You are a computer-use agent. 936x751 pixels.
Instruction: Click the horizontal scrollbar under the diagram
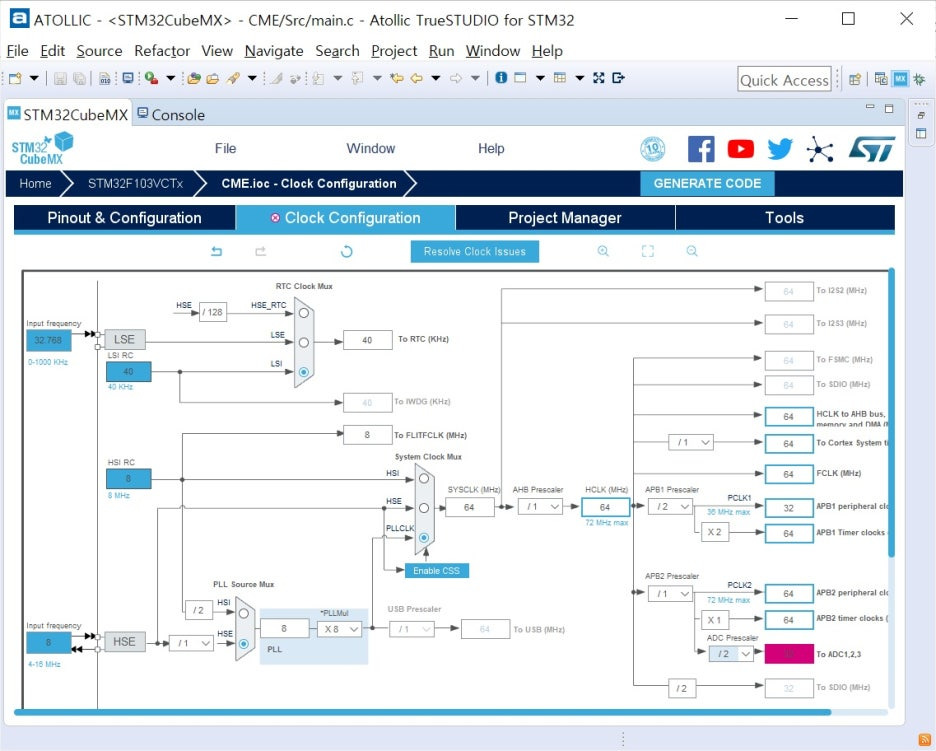(x=422, y=712)
